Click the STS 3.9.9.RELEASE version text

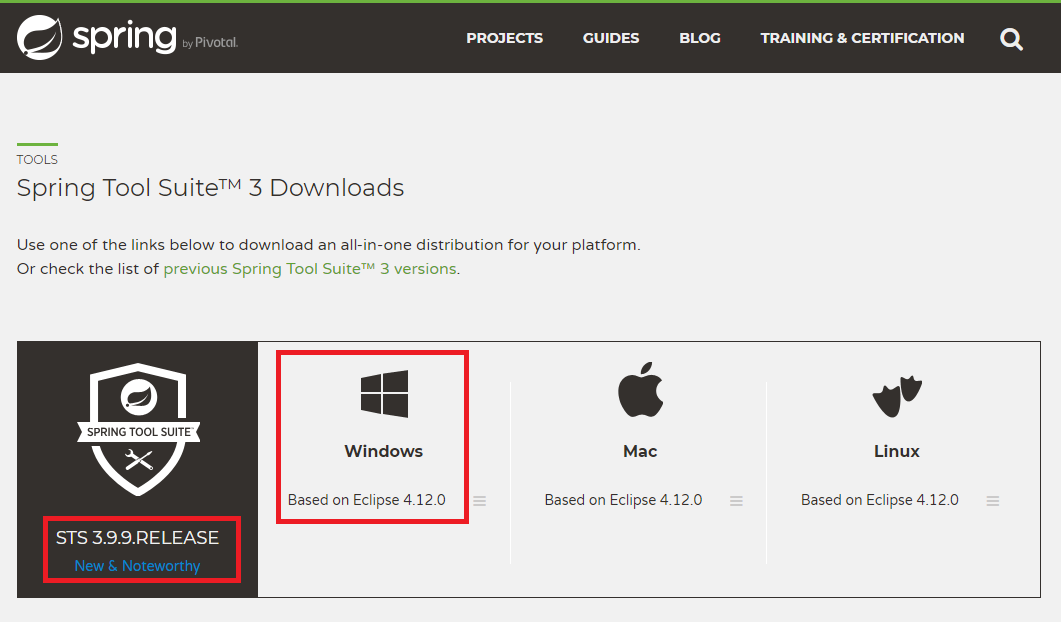(x=137, y=537)
